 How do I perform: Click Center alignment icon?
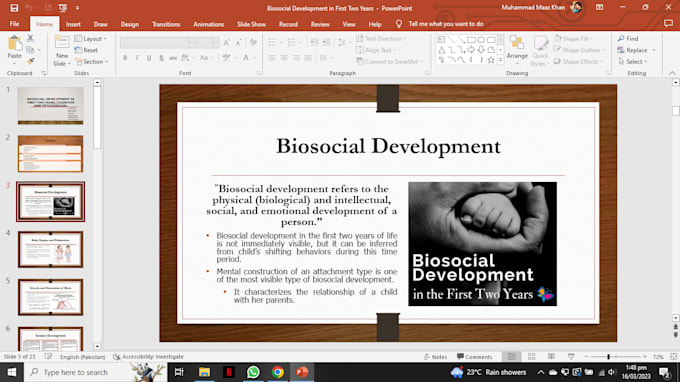[x=284, y=58]
